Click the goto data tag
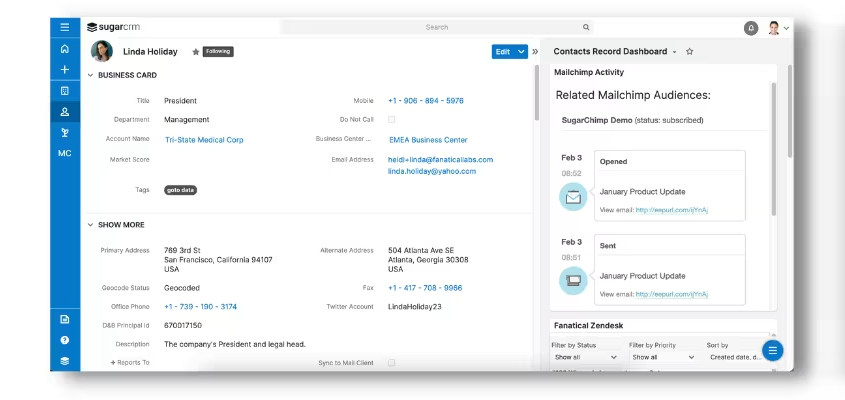 tap(181, 190)
